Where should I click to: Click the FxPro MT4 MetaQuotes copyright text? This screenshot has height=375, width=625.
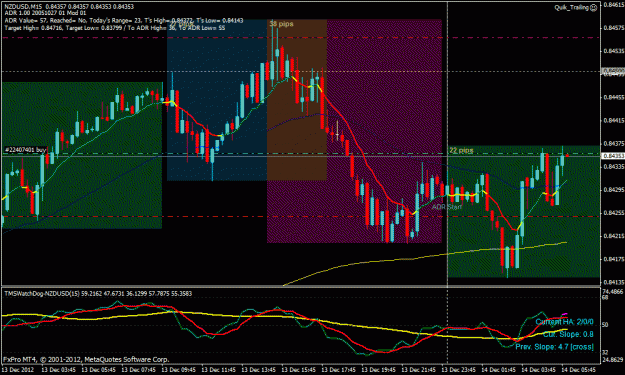click(x=86, y=359)
